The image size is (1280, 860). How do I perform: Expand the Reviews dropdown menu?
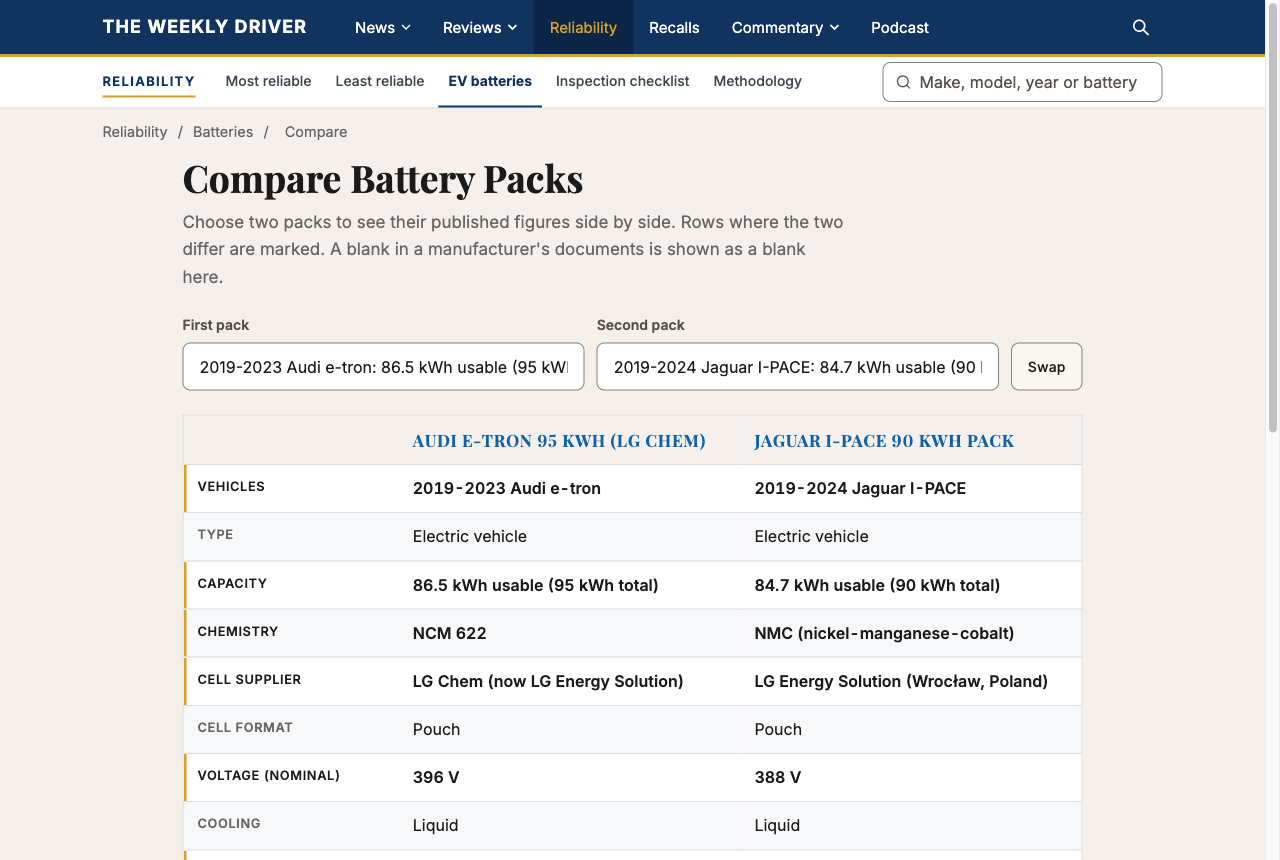[x=480, y=27]
